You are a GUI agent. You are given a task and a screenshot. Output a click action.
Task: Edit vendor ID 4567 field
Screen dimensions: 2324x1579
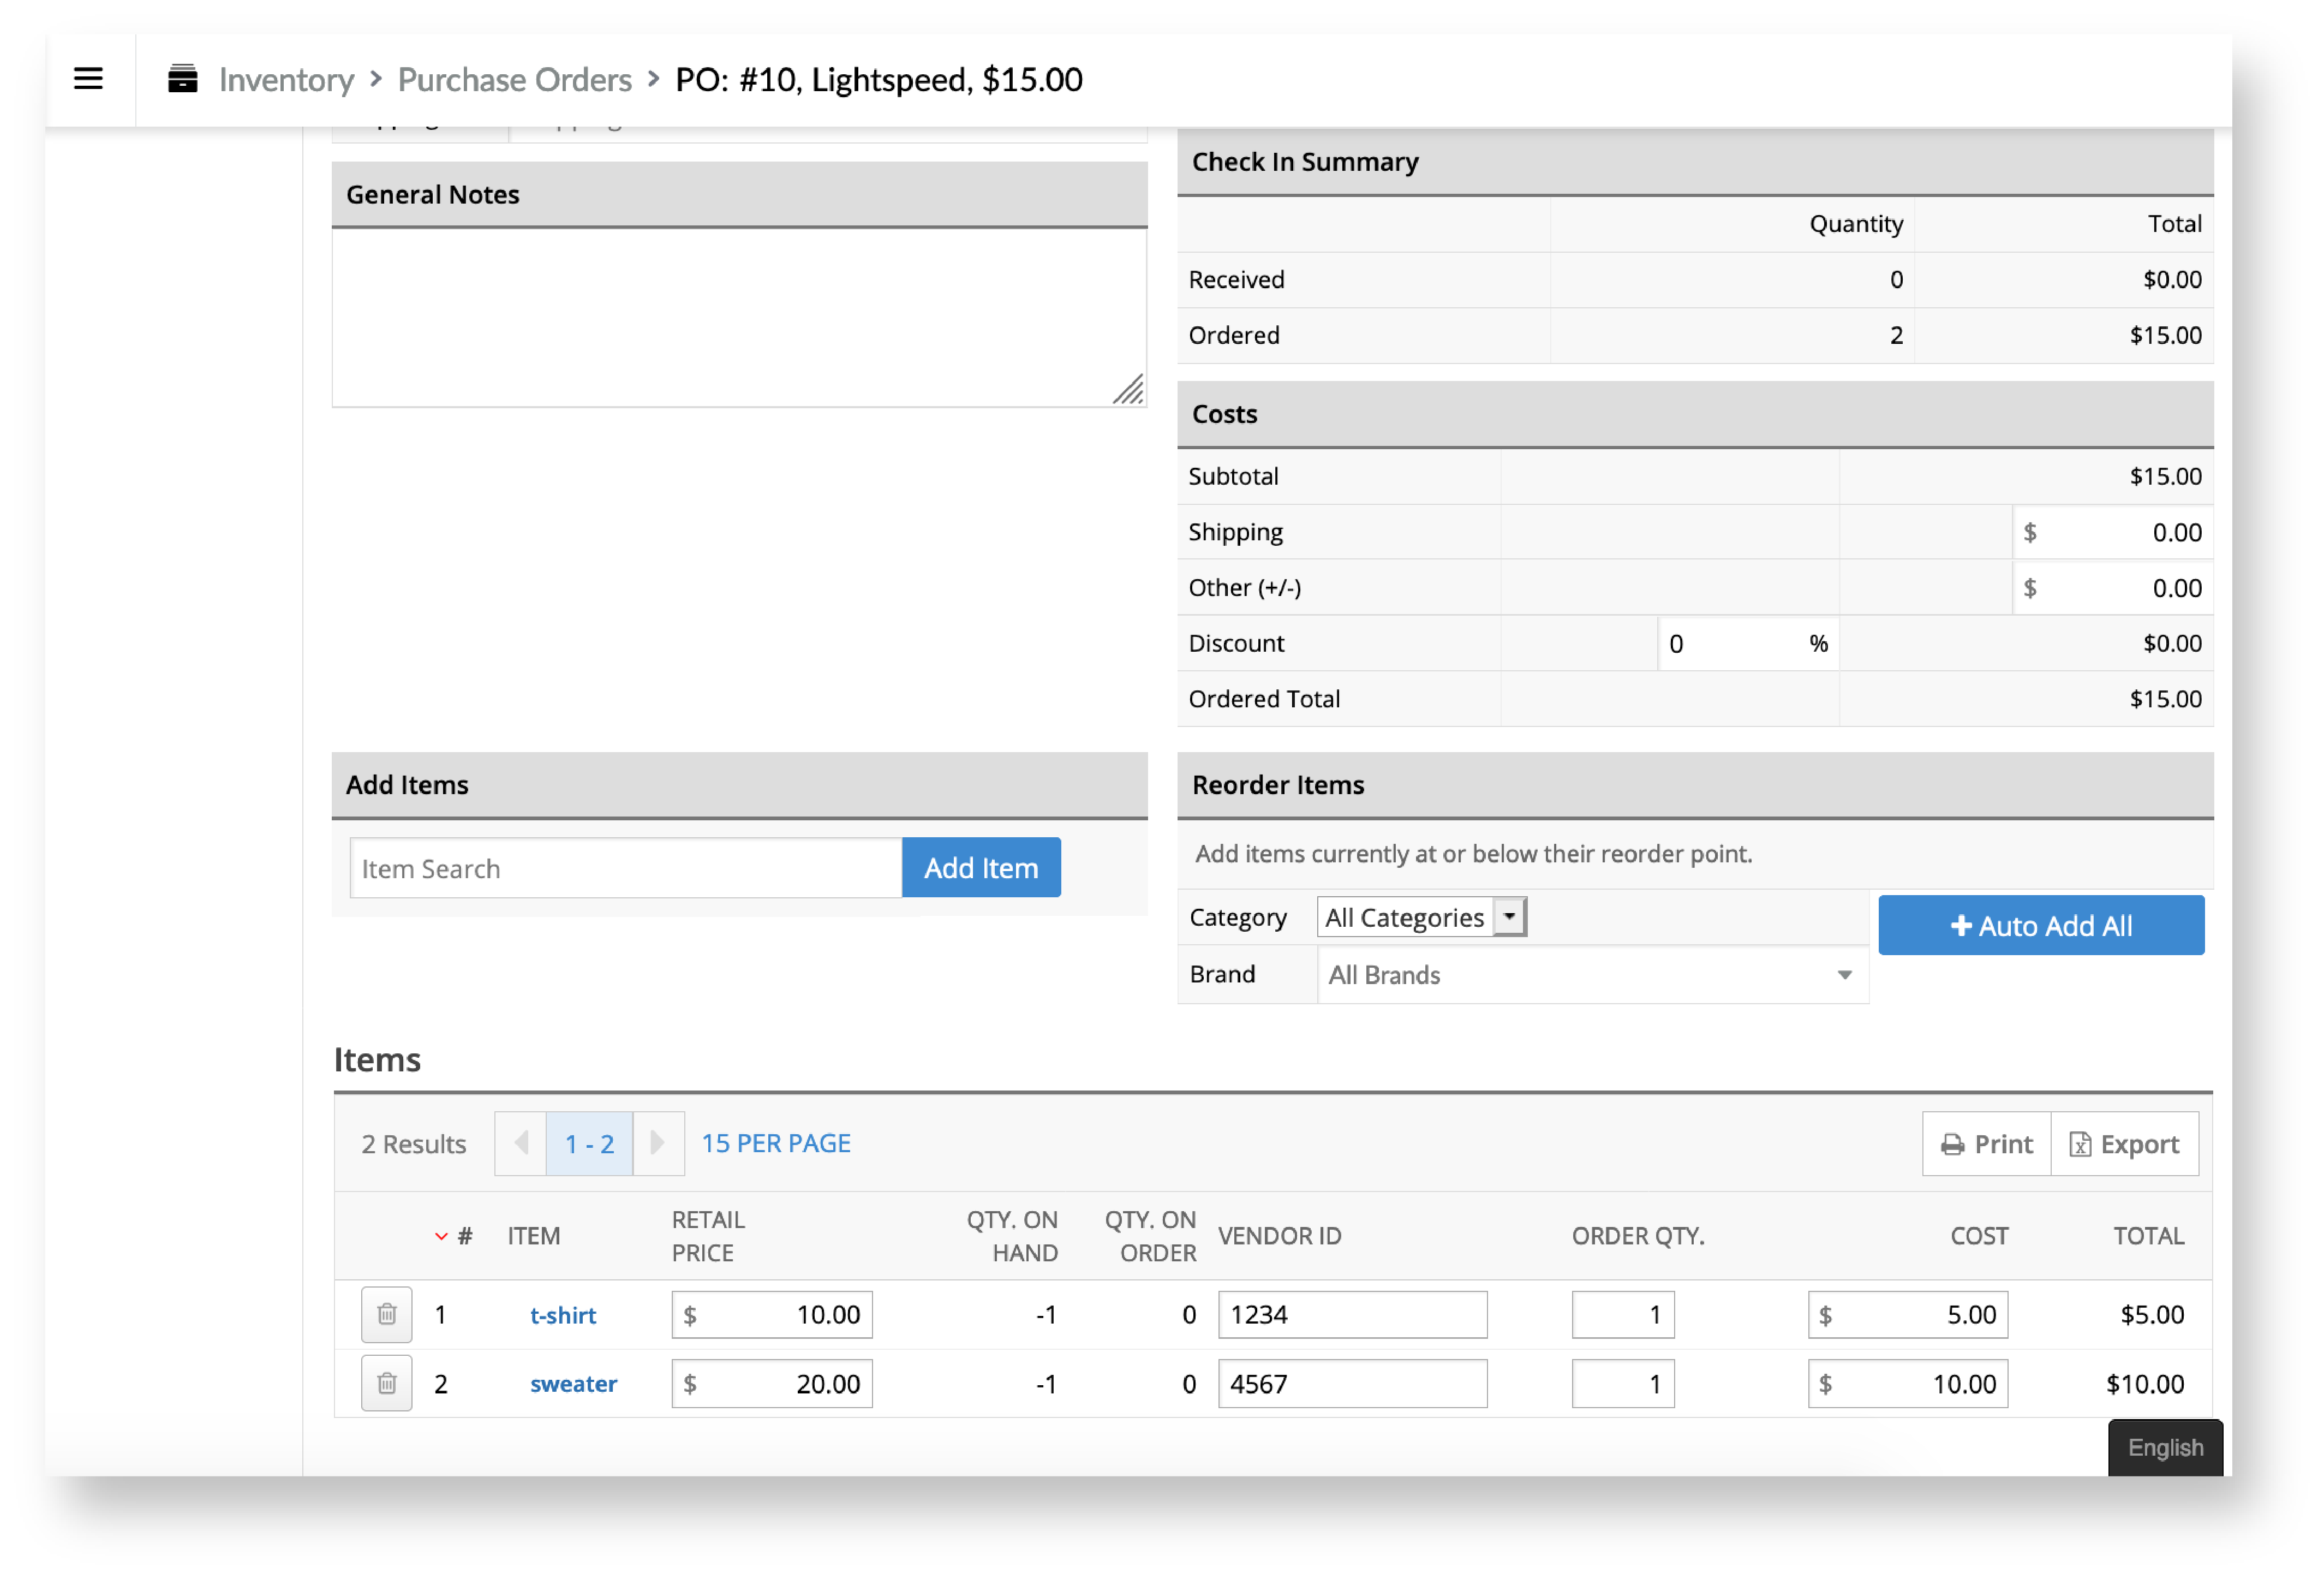click(x=1352, y=1384)
